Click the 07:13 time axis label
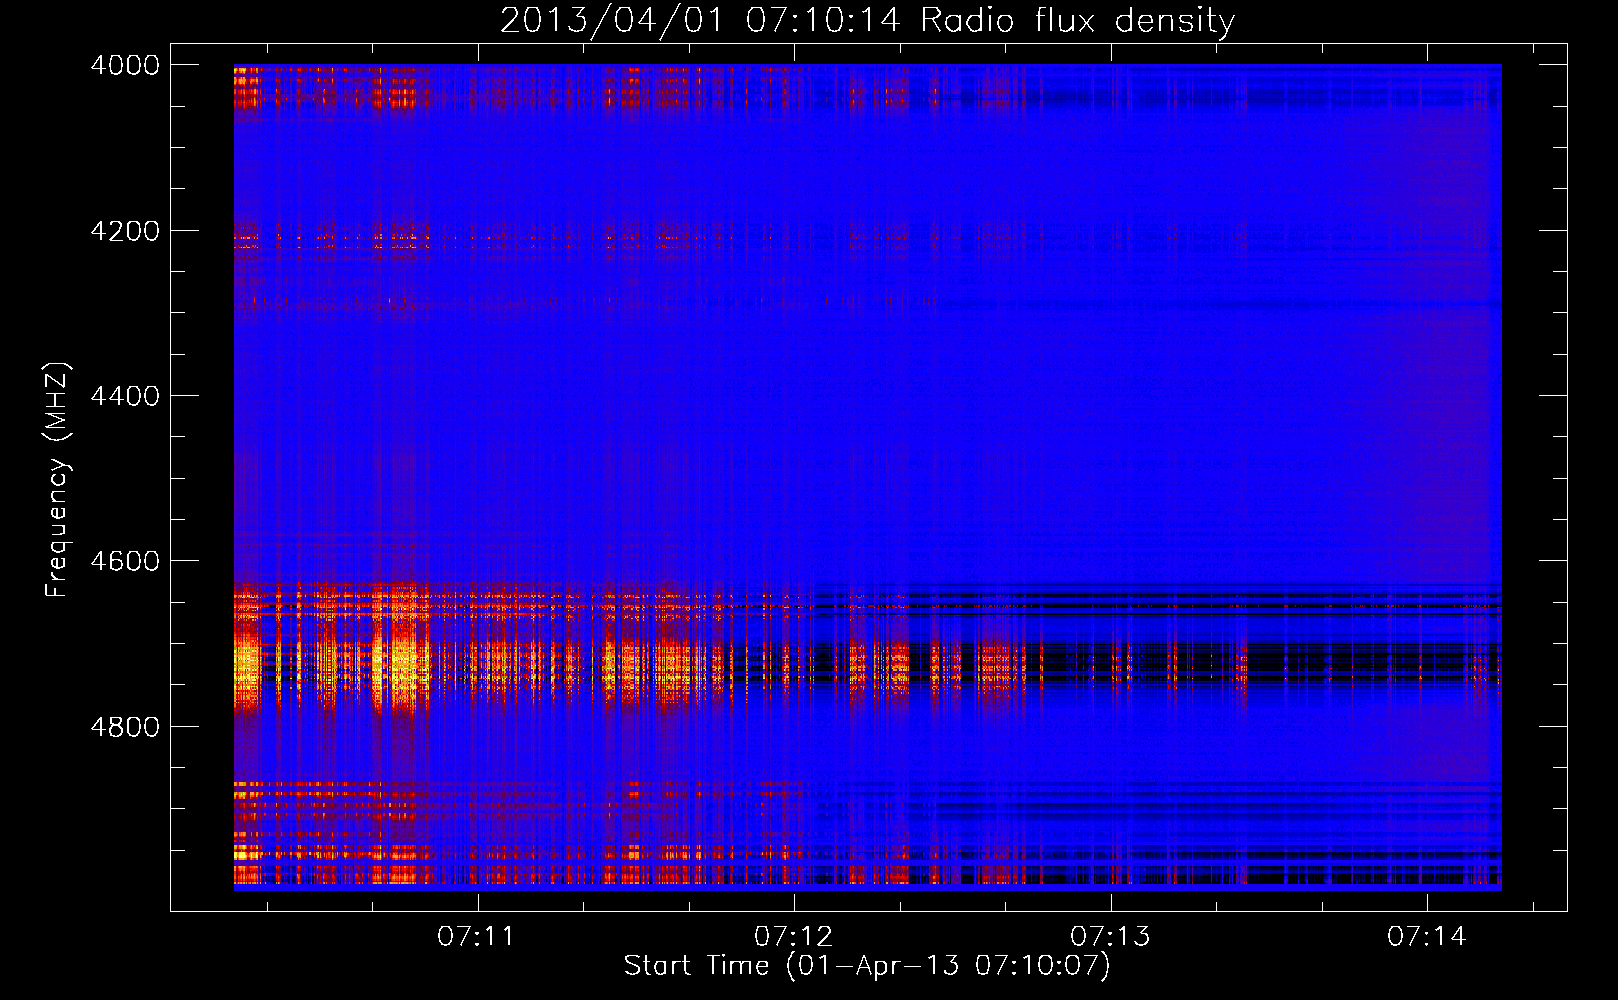This screenshot has height=1000, width=1618. (1110, 936)
